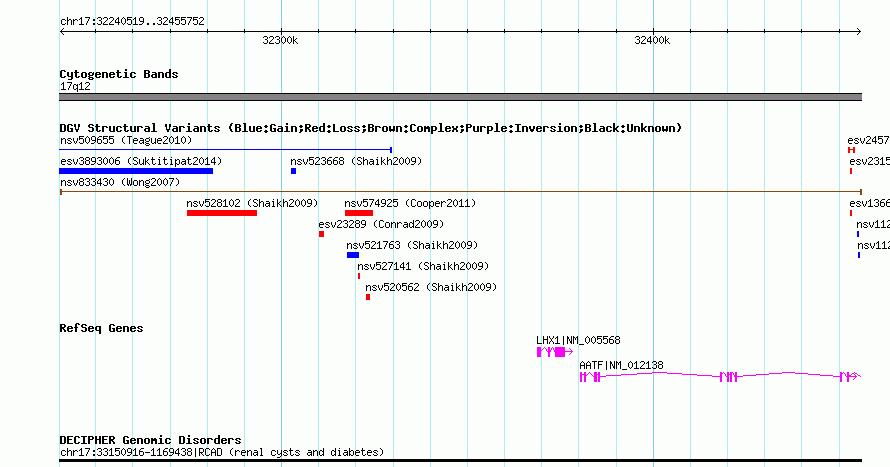Select the small red nsv520562 loss block

coord(368,297)
